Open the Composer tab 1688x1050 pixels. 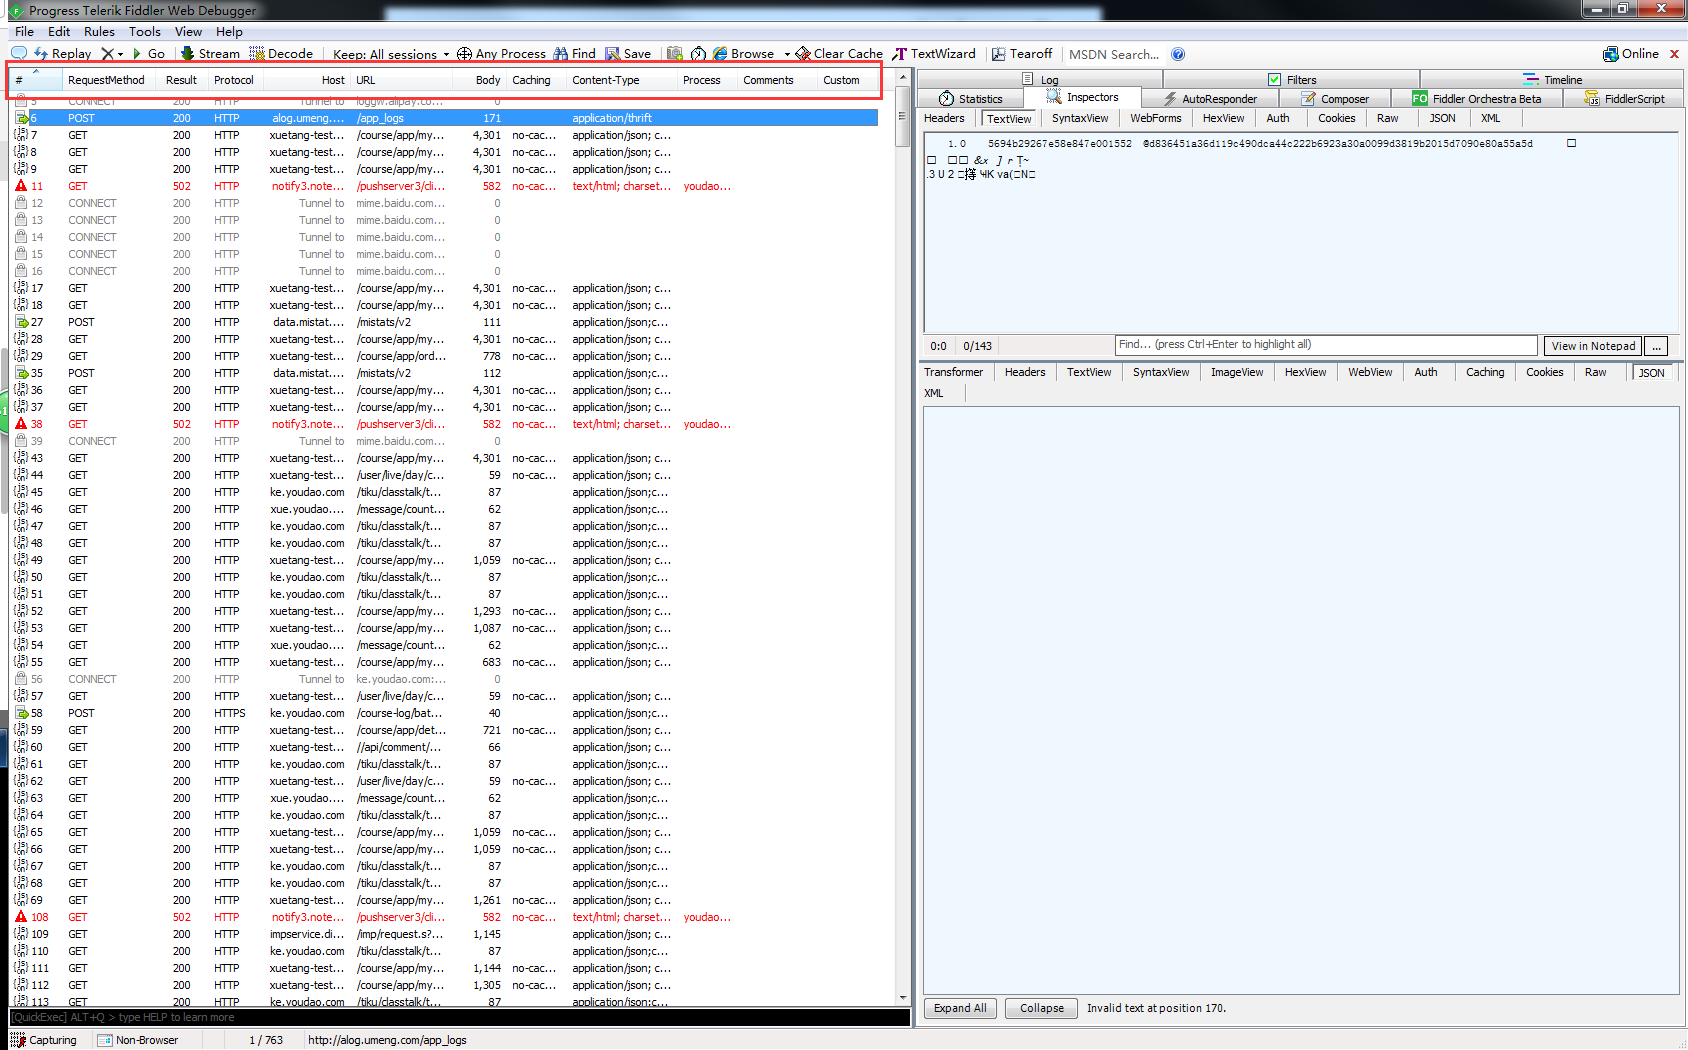coord(1335,98)
